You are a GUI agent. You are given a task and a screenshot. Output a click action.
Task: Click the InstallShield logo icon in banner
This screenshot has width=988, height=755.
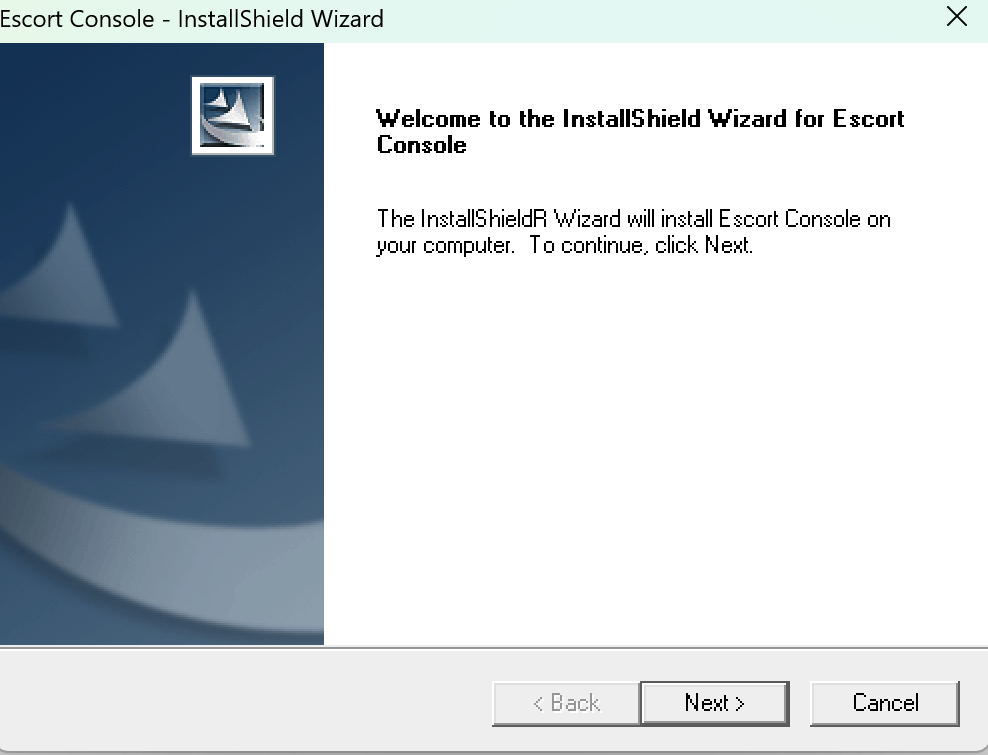pyautogui.click(x=233, y=115)
